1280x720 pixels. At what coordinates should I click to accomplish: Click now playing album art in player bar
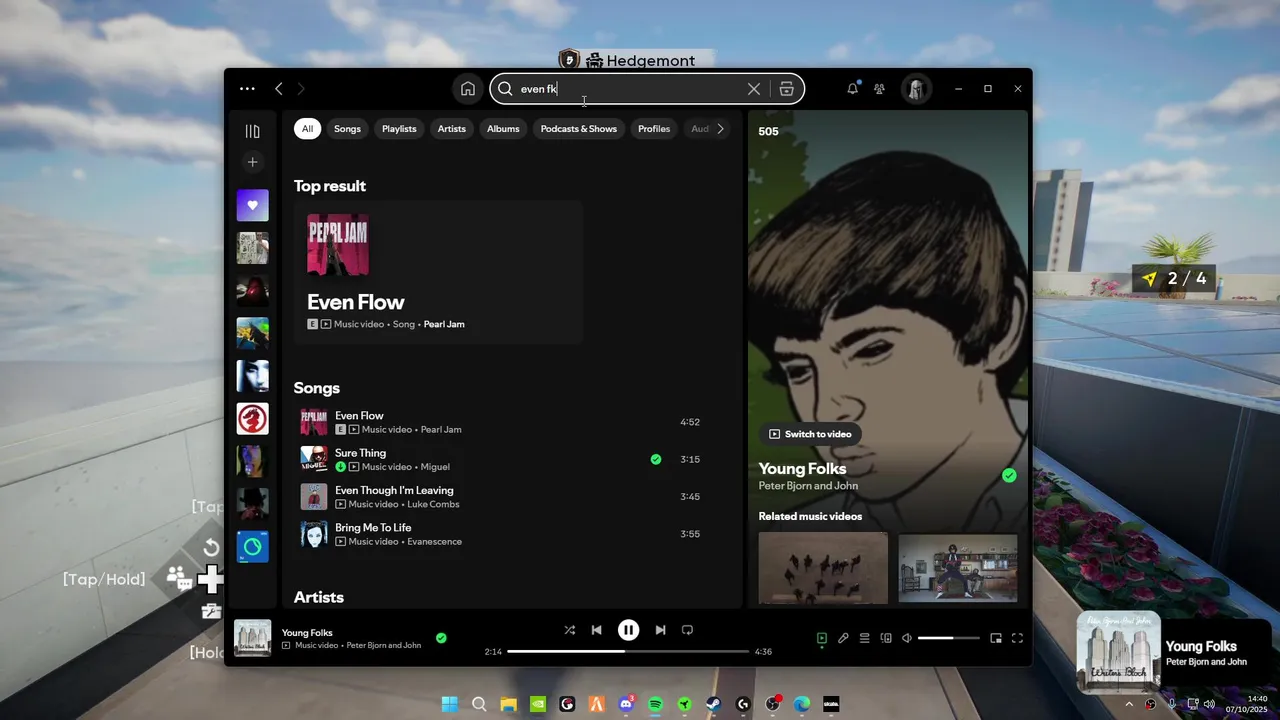pos(252,638)
